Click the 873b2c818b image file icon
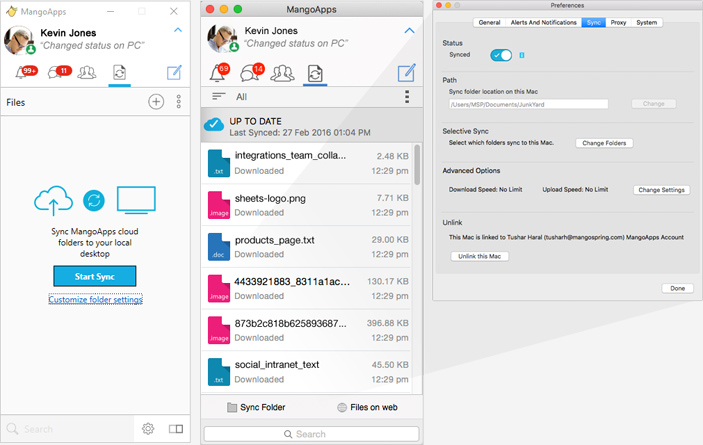This screenshot has height=445, width=703. pyautogui.click(x=219, y=330)
